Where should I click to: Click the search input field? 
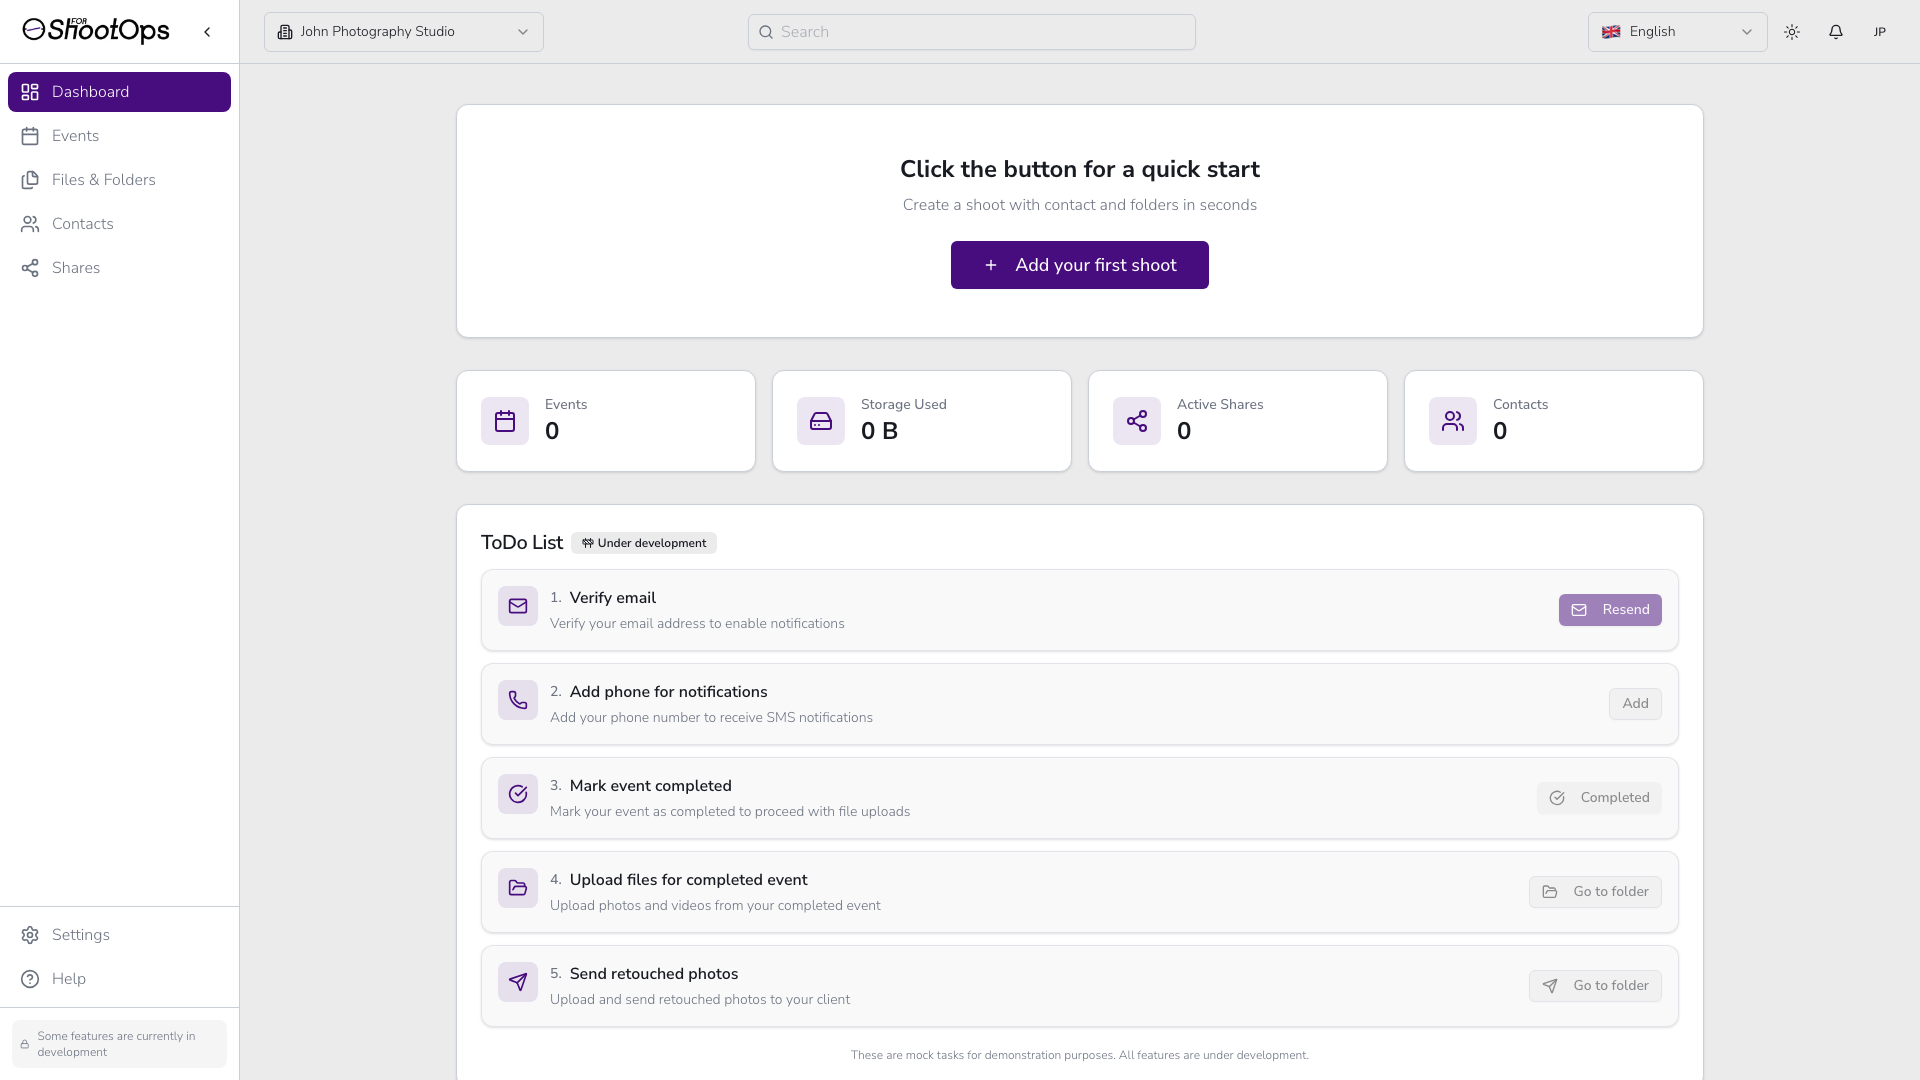coord(971,32)
